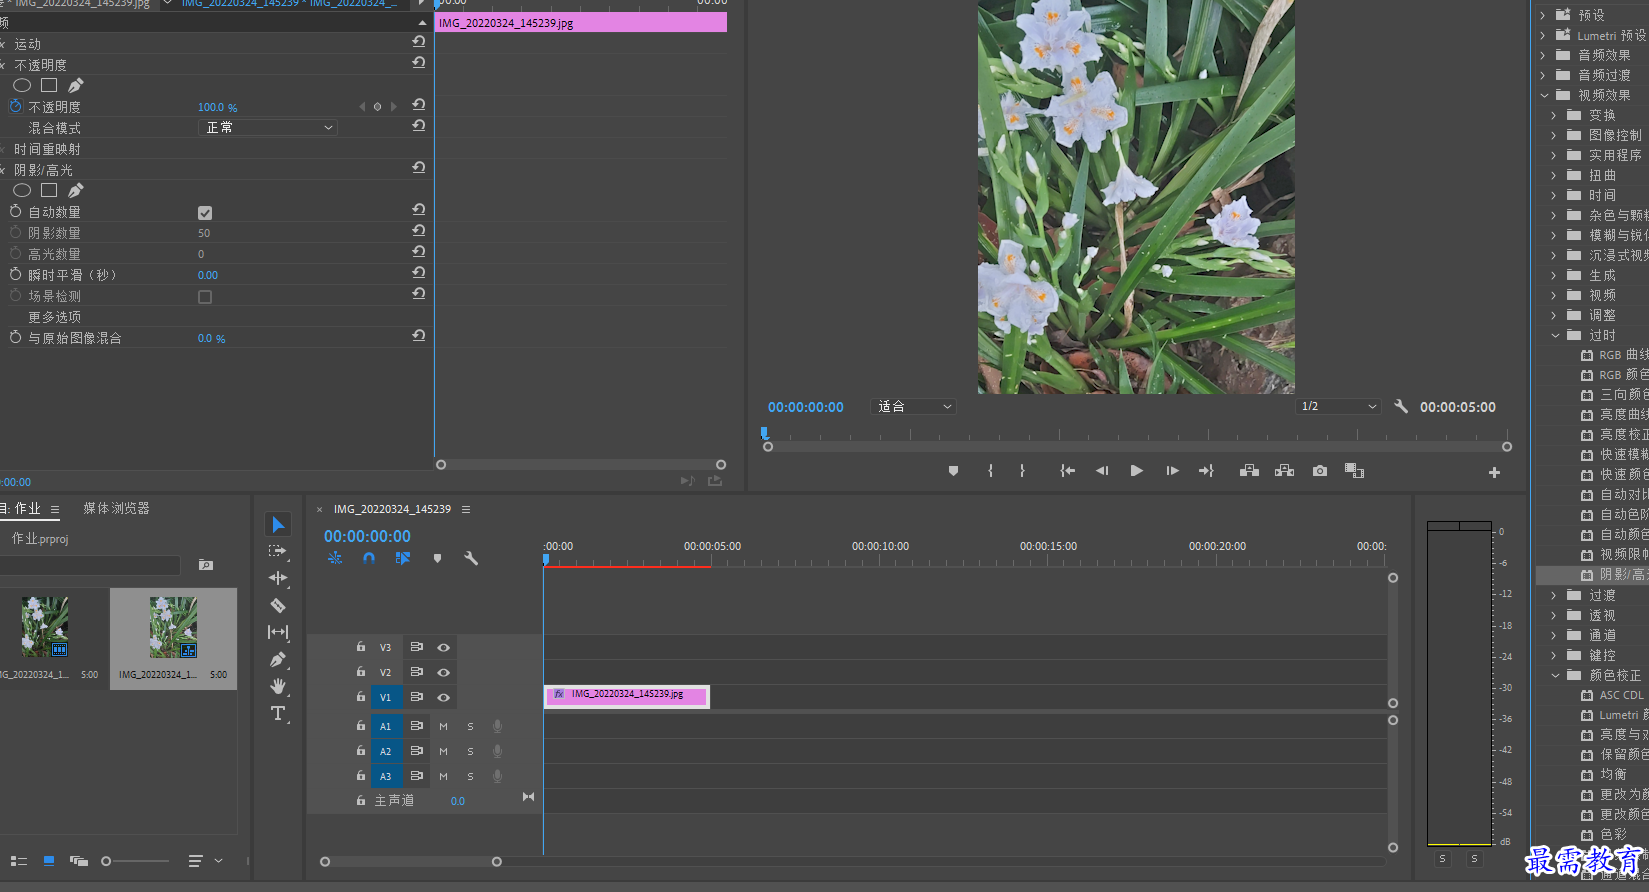Open the button editor plus icon
This screenshot has height=892, width=1649.
point(1494,472)
